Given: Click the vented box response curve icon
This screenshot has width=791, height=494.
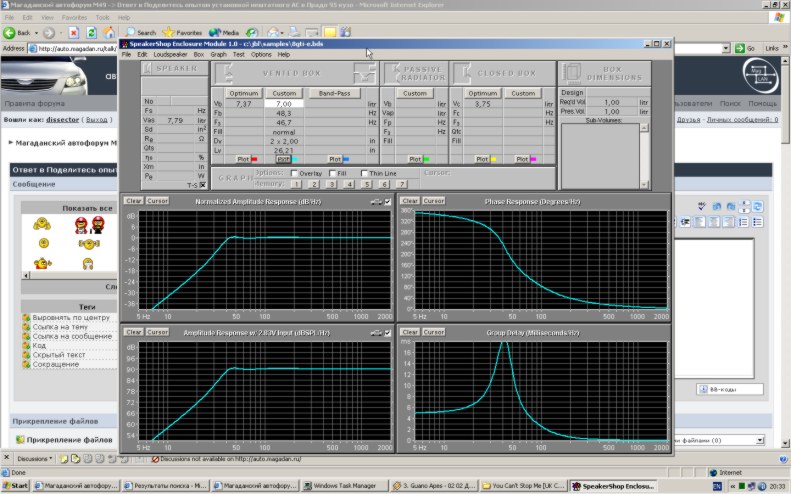Looking at the screenshot, I should pyautogui.click(x=366, y=73).
